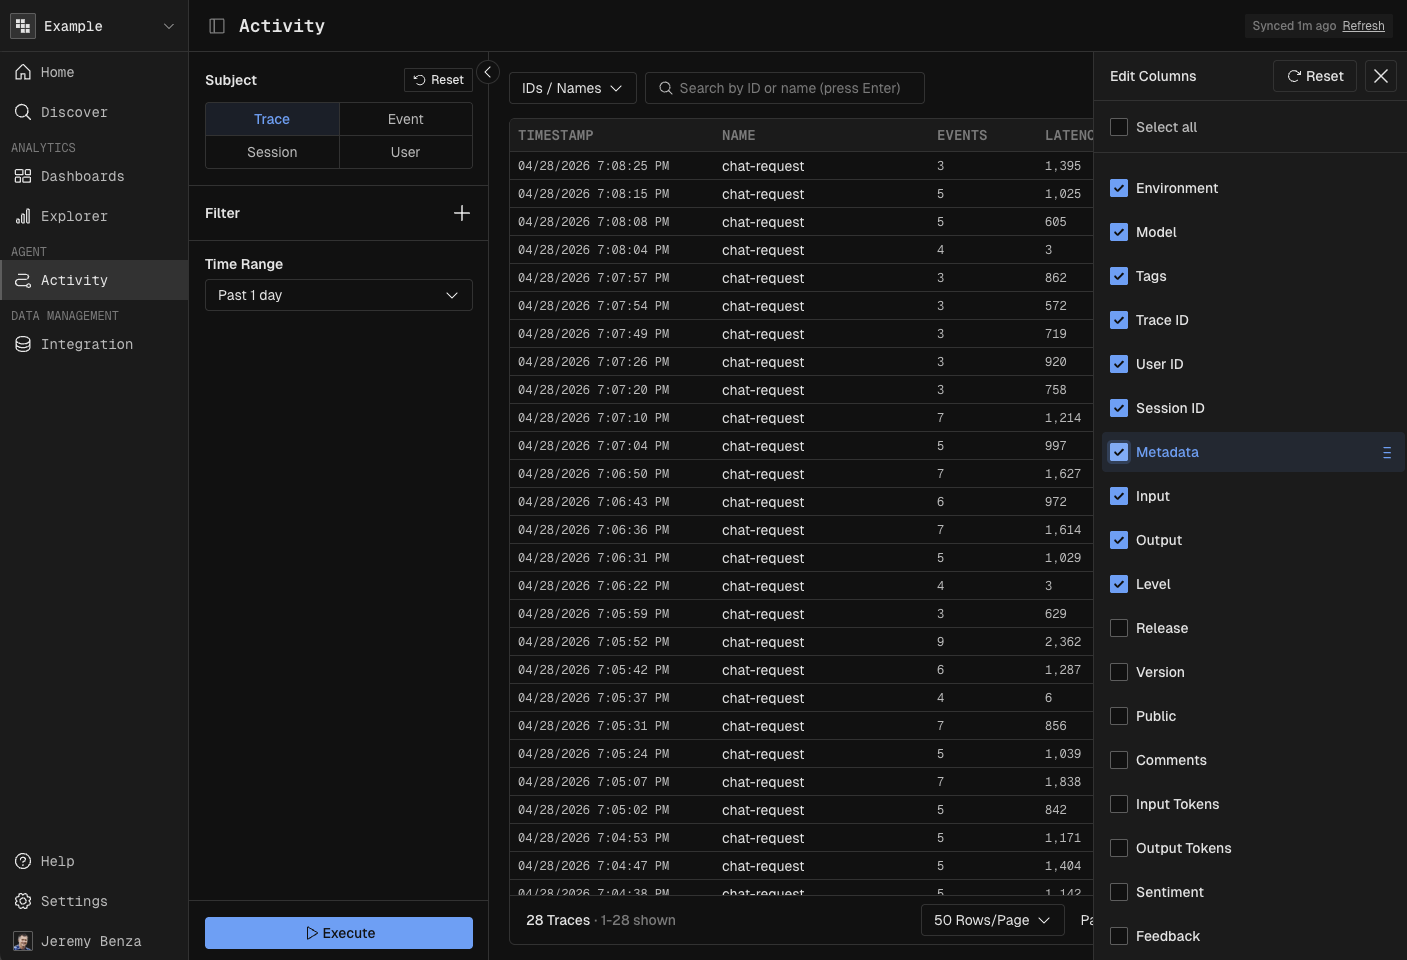The width and height of the screenshot is (1407, 960).
Task: Go to Integration in data management
Action: [x=86, y=345]
